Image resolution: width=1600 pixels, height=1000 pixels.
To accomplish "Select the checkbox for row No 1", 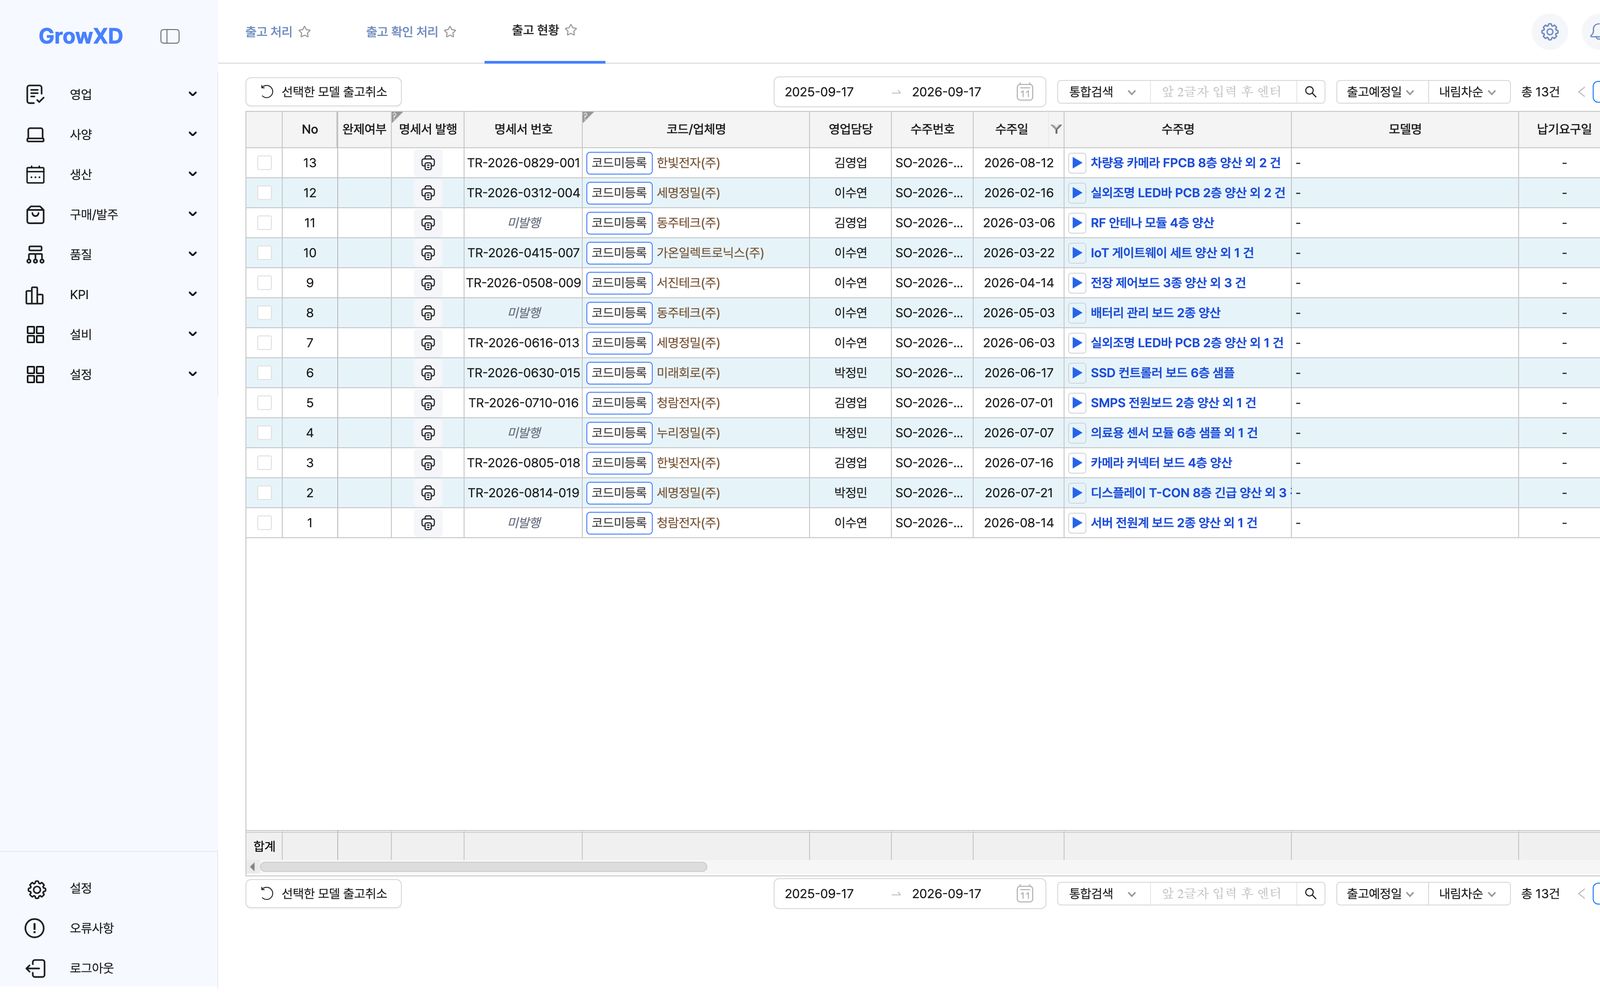I will [x=264, y=523].
